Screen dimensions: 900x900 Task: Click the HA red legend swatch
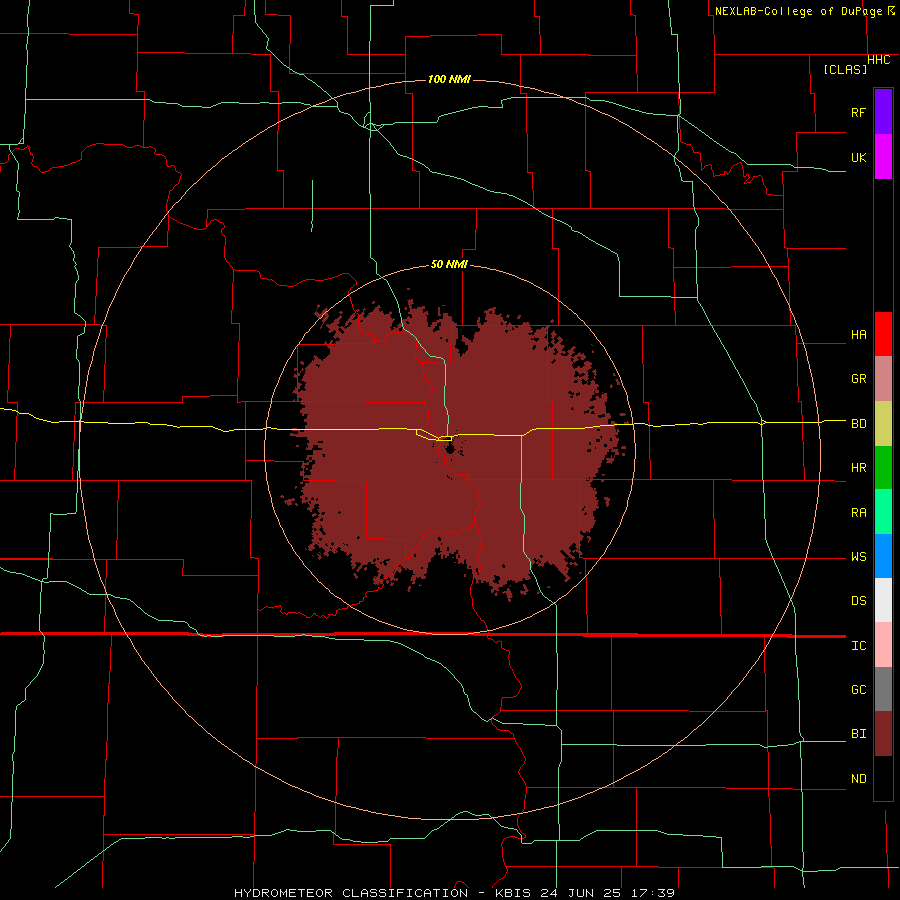pos(883,334)
